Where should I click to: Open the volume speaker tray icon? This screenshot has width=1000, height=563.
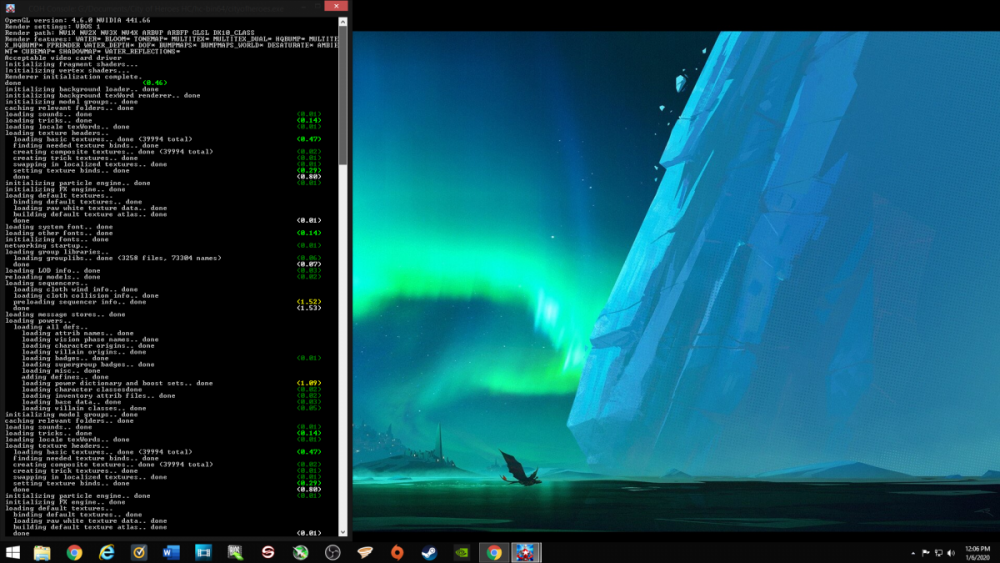pos(951,553)
